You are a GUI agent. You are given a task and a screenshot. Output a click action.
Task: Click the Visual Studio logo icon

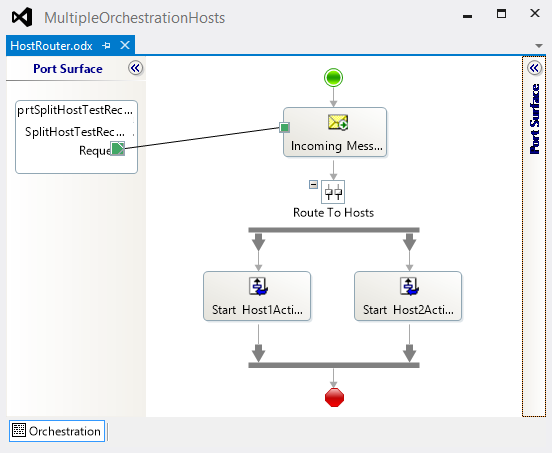(22, 17)
